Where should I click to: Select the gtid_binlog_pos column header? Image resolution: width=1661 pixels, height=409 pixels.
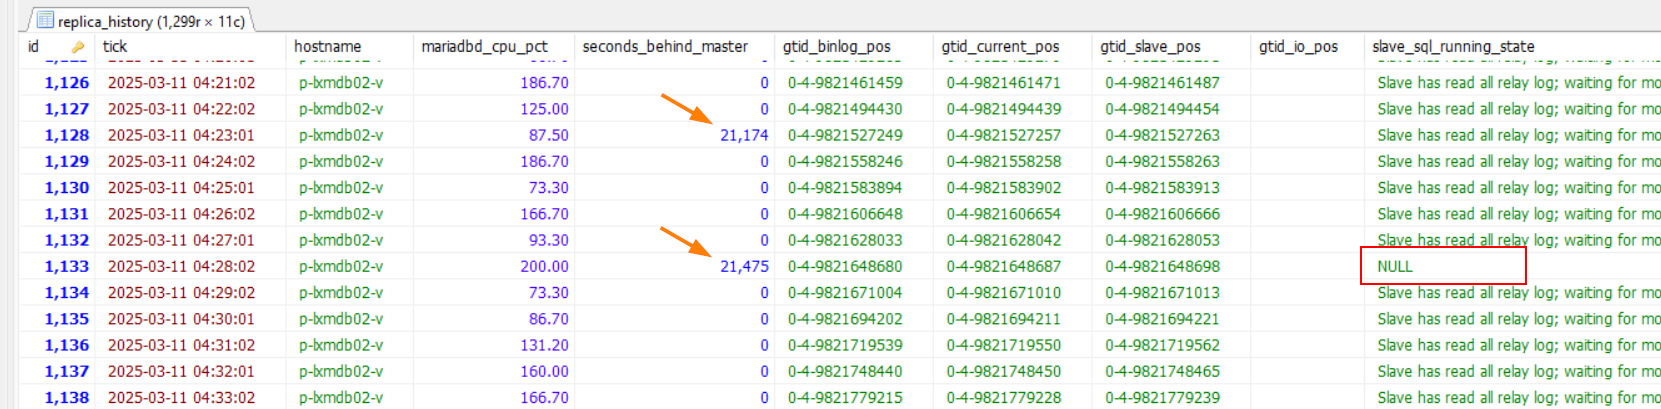pyautogui.click(x=836, y=46)
